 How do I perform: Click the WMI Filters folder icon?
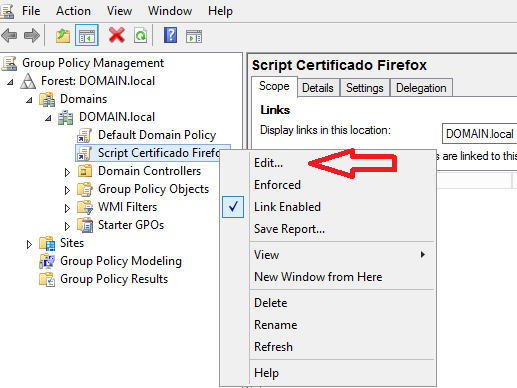pos(85,207)
